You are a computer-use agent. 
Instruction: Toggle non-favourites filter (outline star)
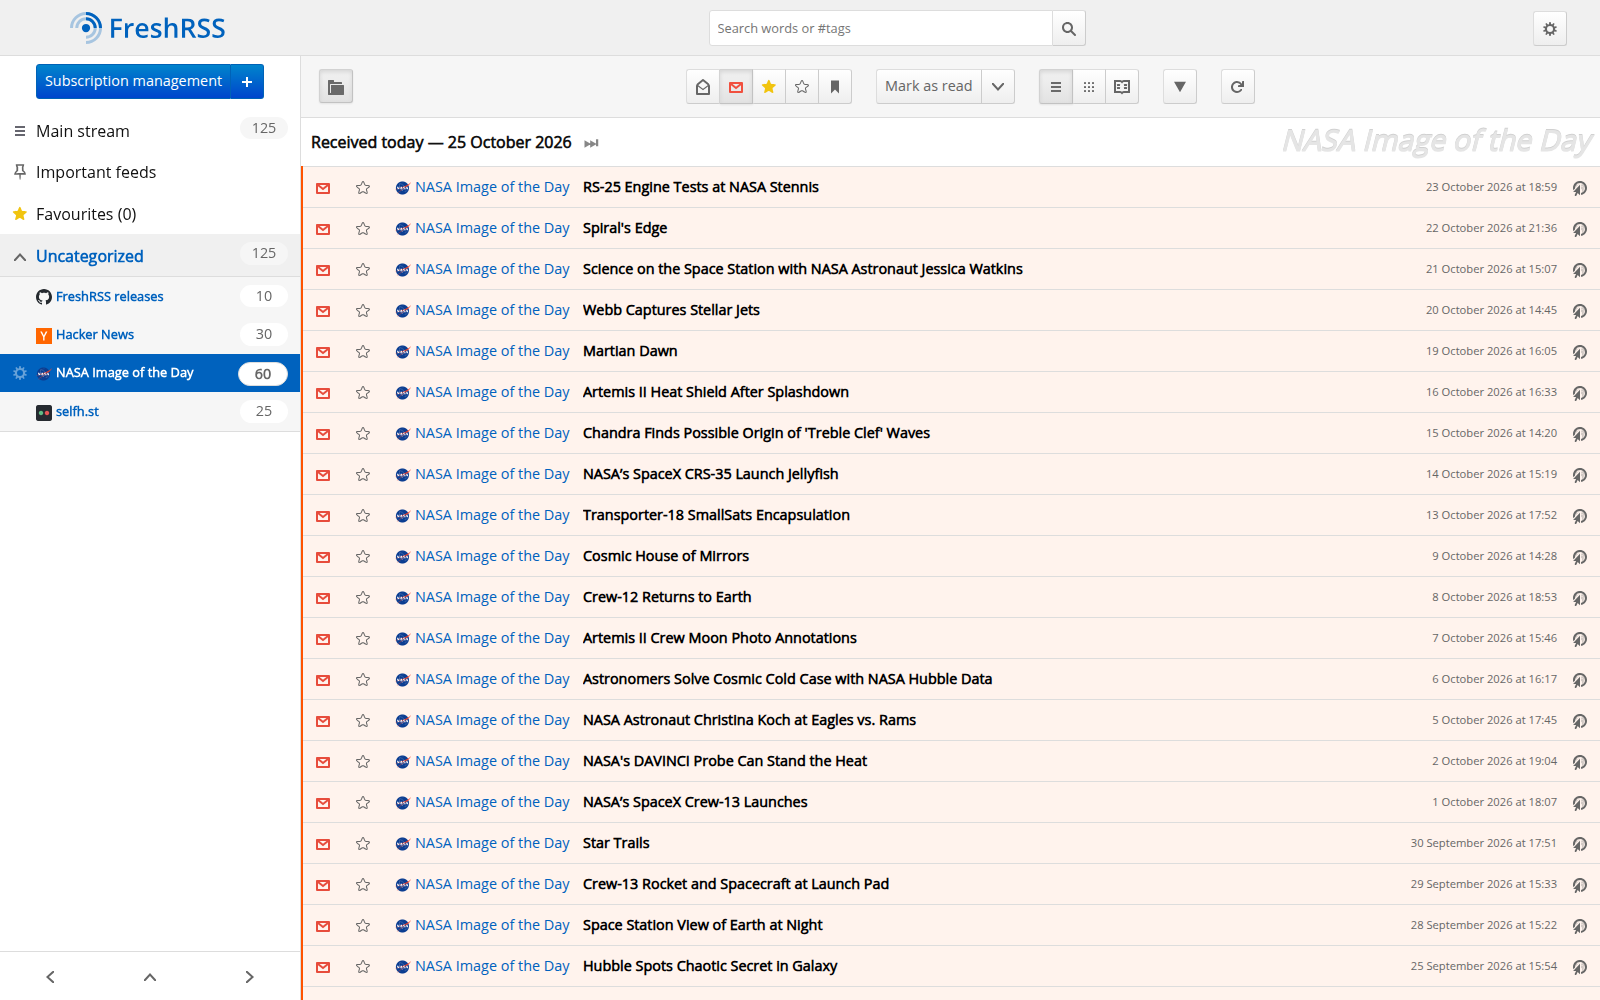(802, 87)
